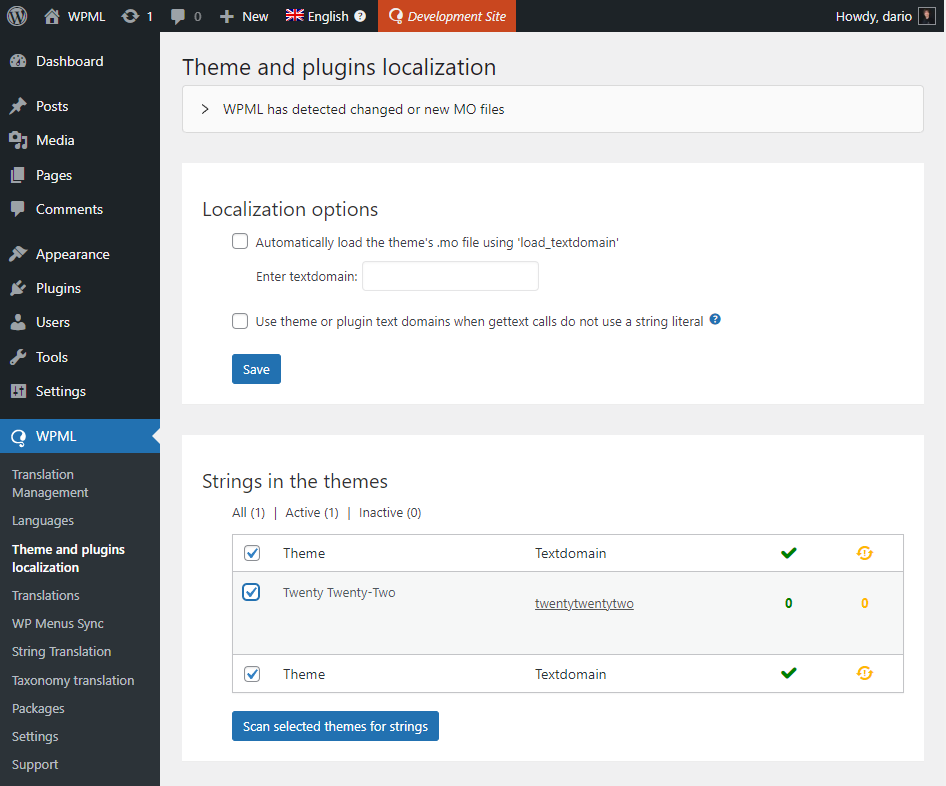This screenshot has height=786, width=946.
Task: Open the English language switcher dropdown
Action: [x=317, y=16]
